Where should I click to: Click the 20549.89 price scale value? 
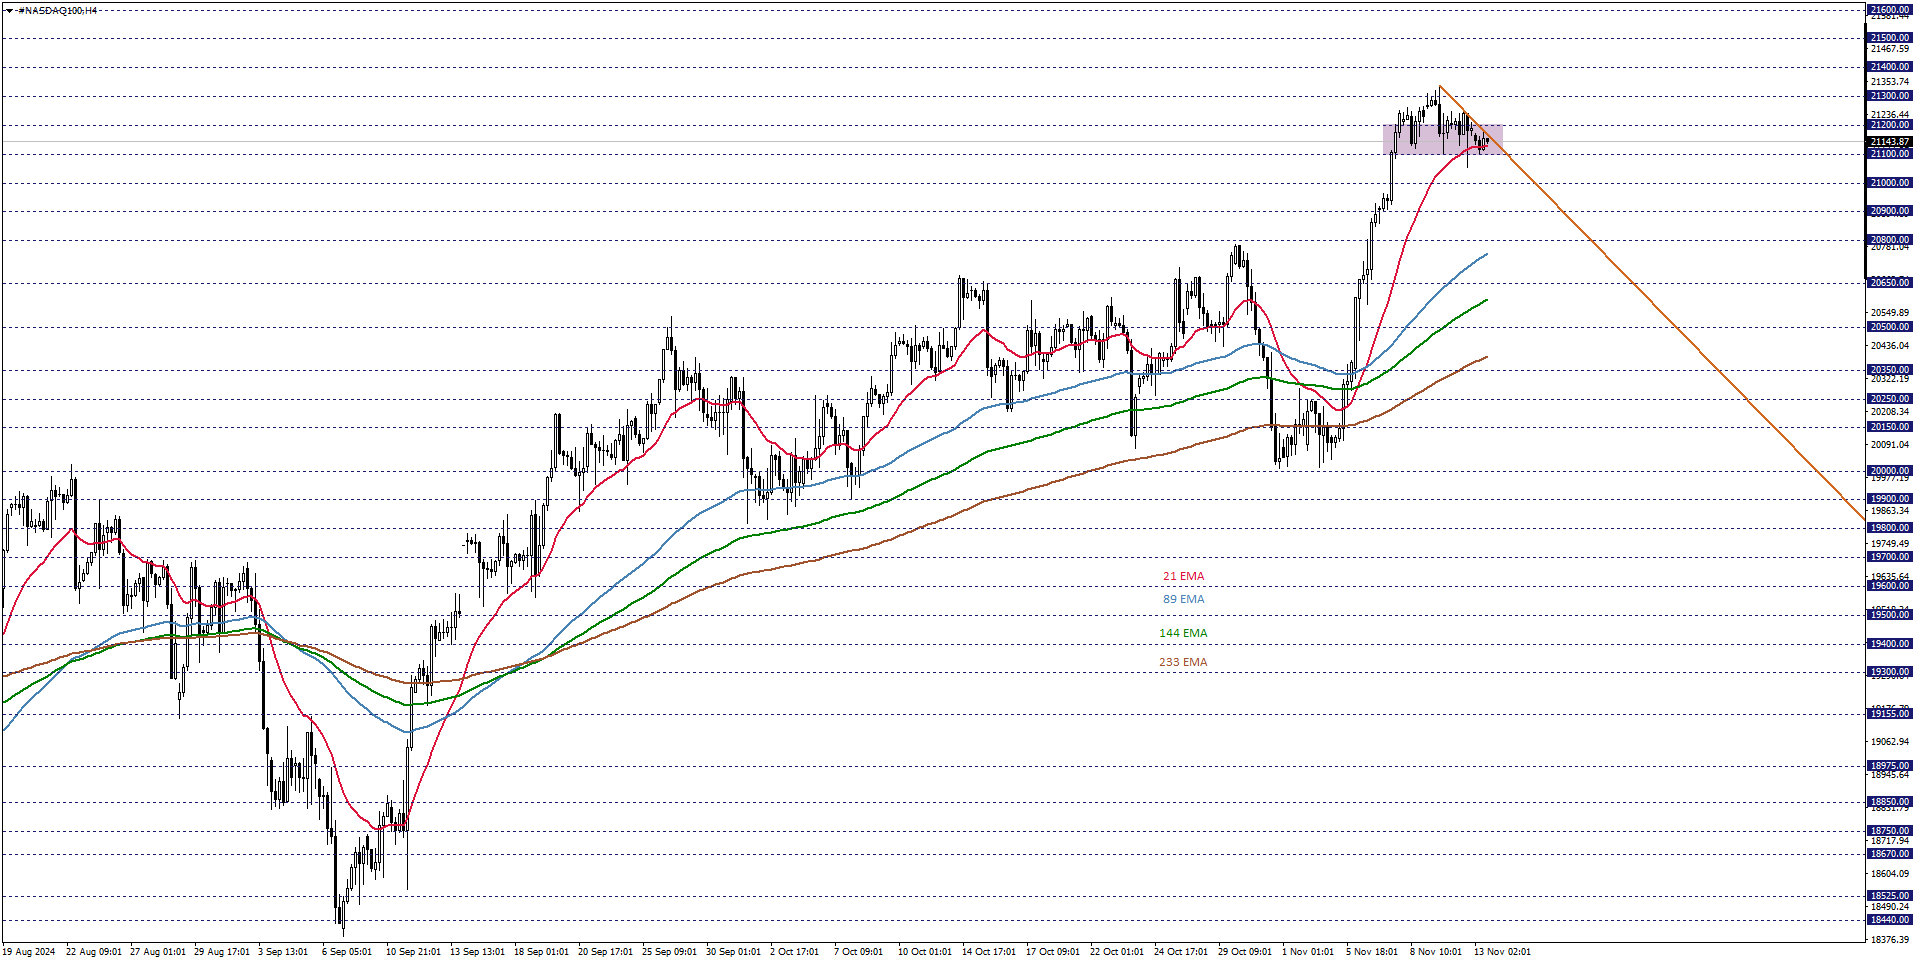(x=1890, y=313)
